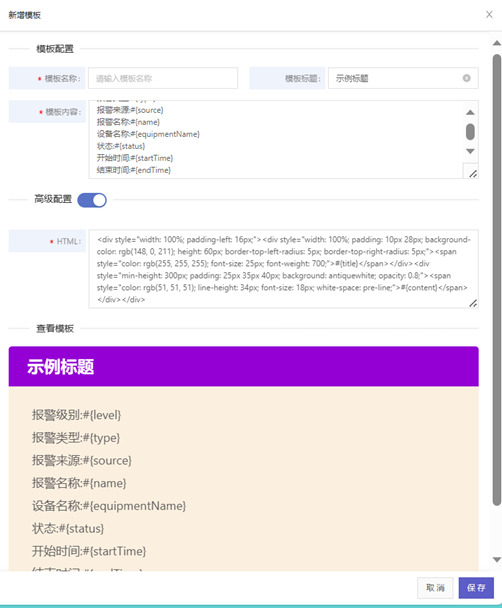Click the 设备名称:#{equipmentName} preview line
Viewport: 502px width, 608px height.
109,506
